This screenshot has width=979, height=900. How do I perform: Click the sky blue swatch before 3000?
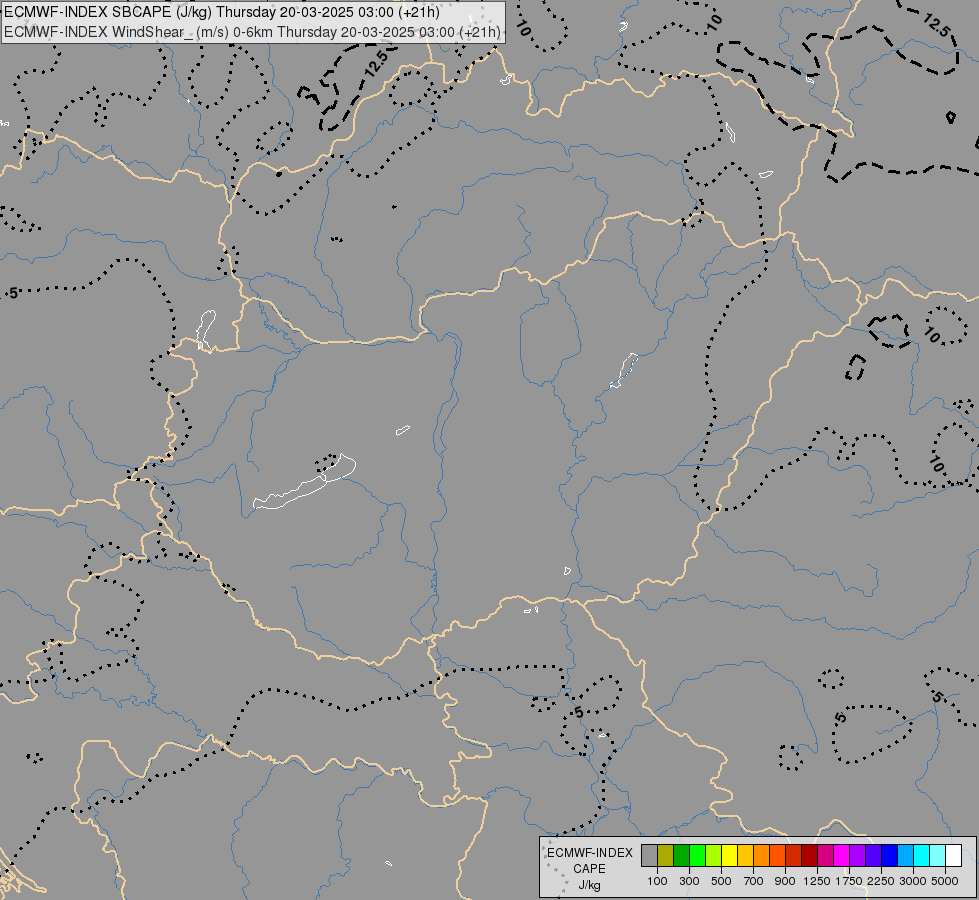(x=906, y=855)
